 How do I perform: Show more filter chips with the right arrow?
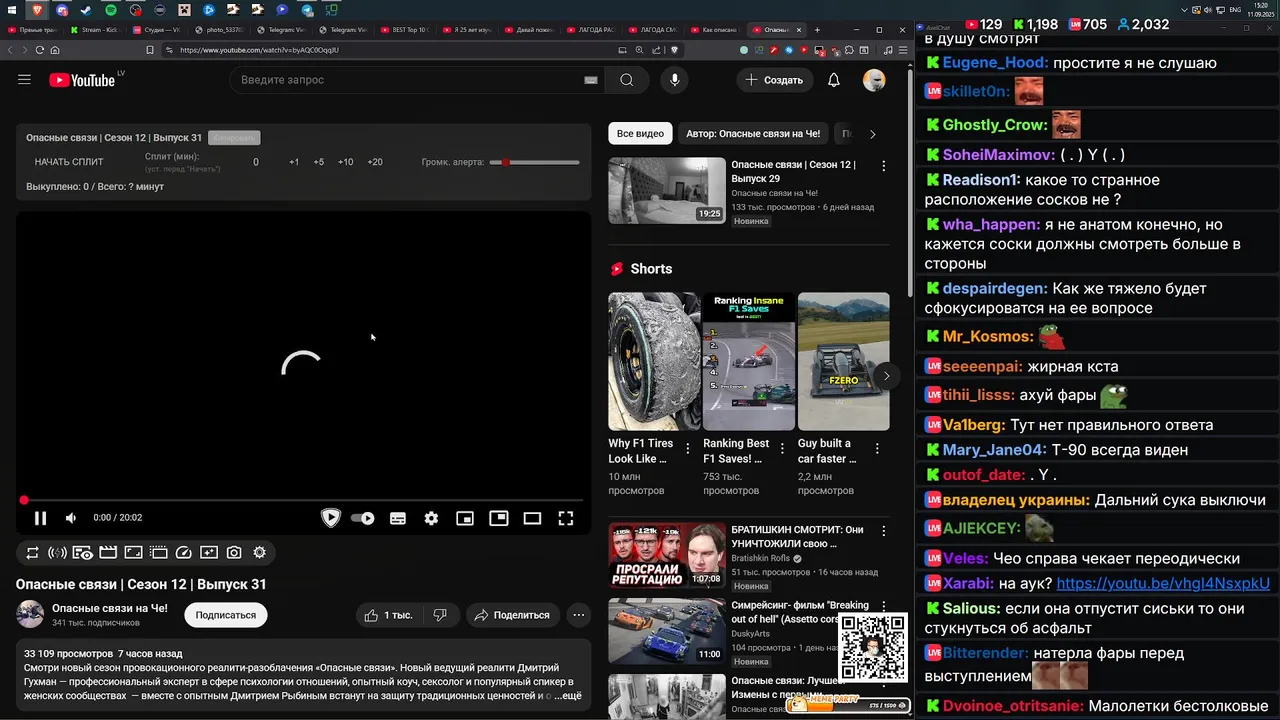872,134
